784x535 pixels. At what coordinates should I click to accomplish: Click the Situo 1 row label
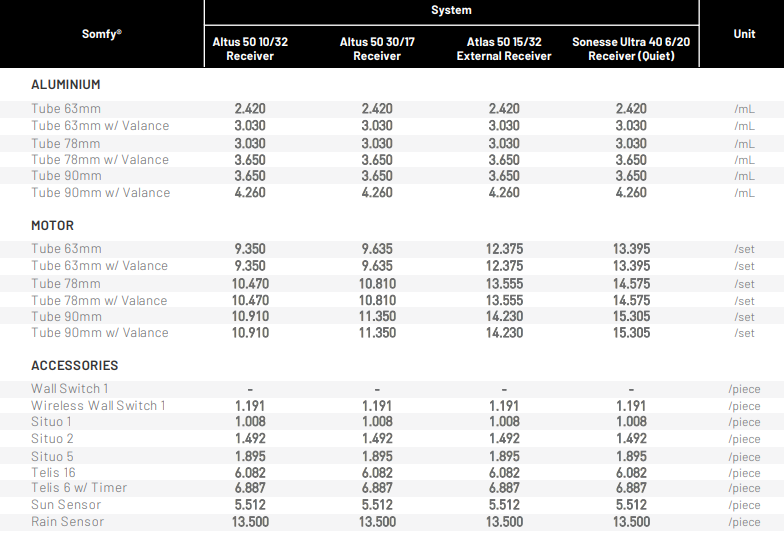point(51,422)
